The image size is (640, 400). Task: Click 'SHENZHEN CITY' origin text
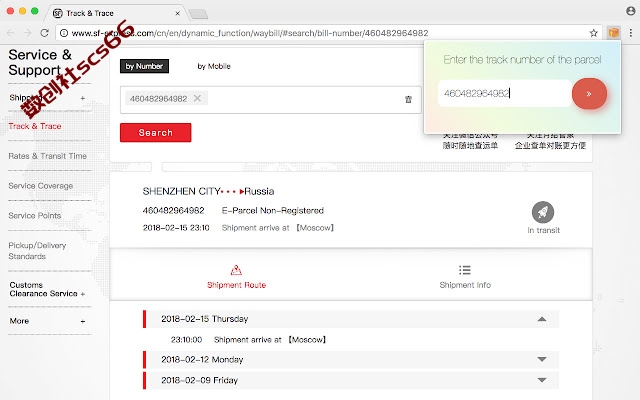[181, 191]
